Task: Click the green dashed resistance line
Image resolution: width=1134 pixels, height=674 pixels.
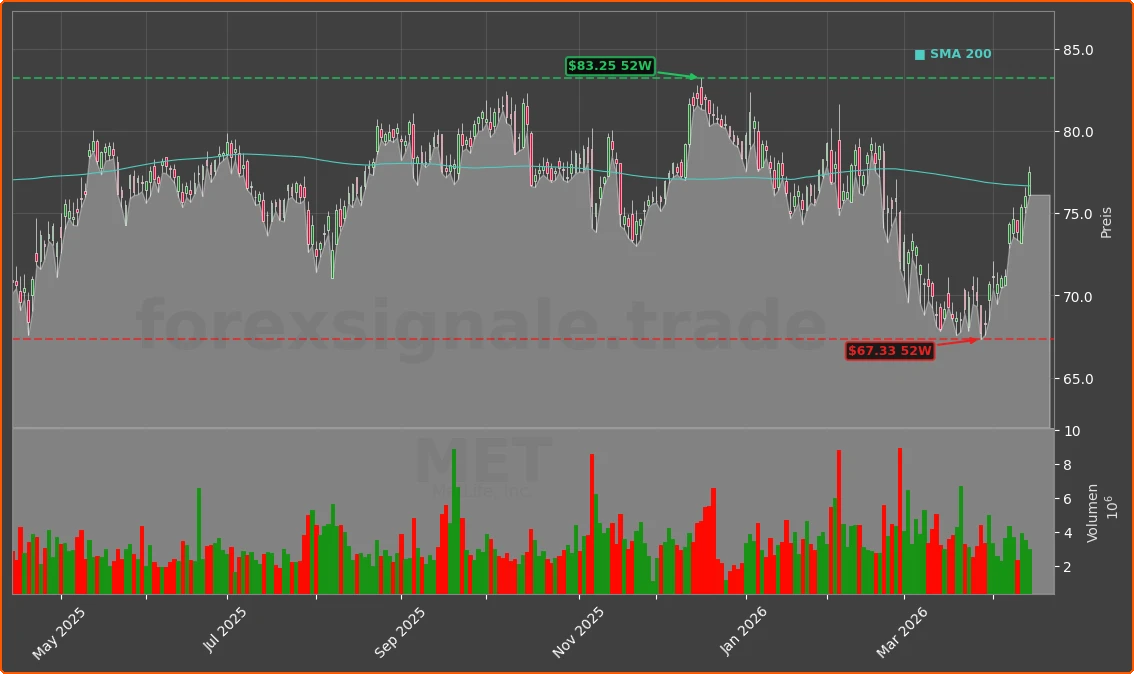Action: click(300, 76)
